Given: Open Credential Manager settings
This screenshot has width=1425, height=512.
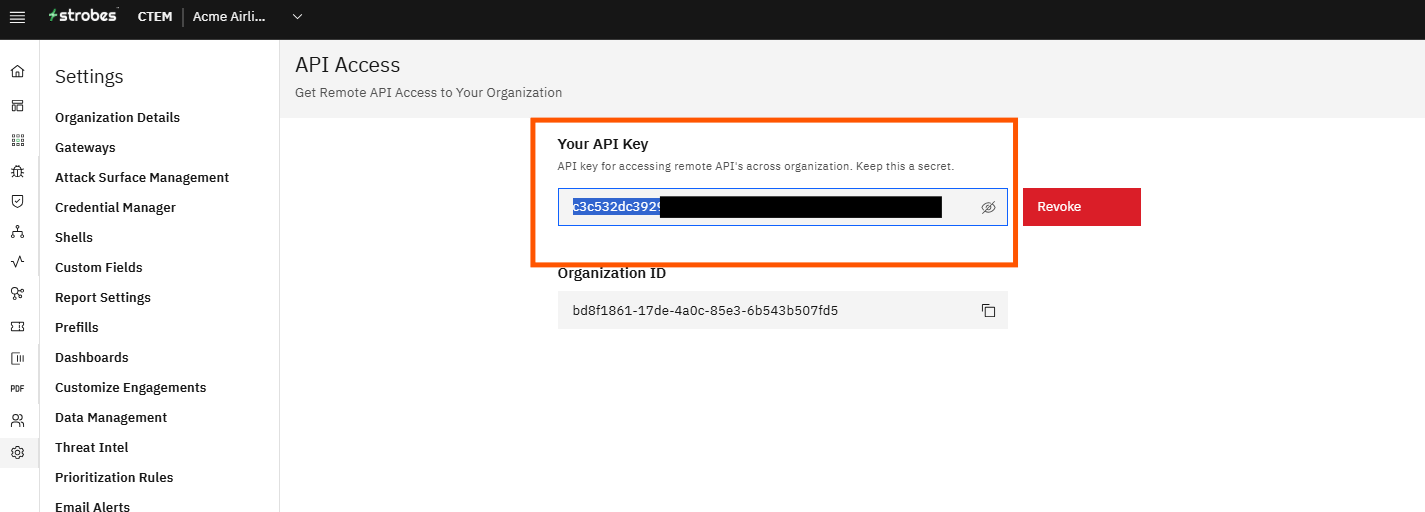Looking at the screenshot, I should (115, 207).
